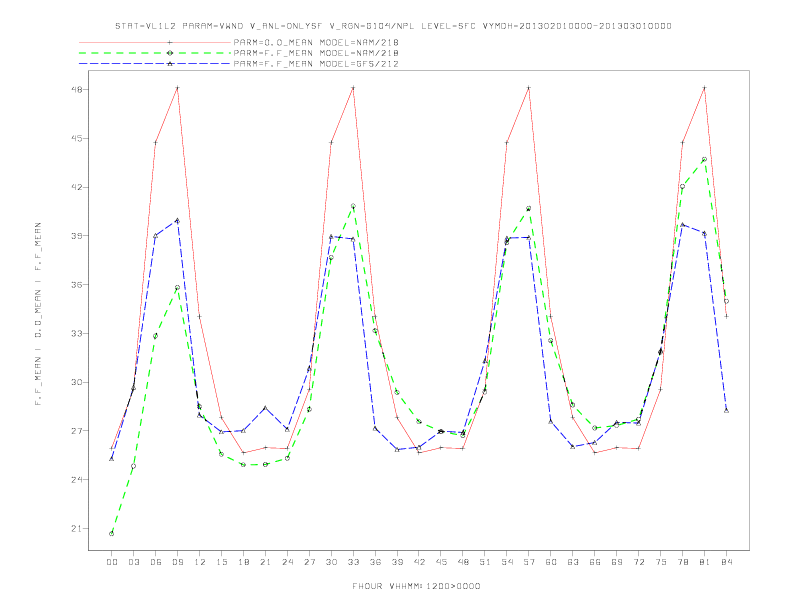Viewport: 792px width, 612px height.
Task: Click x-axis forecast hour label 33
Action: [x=353, y=562]
